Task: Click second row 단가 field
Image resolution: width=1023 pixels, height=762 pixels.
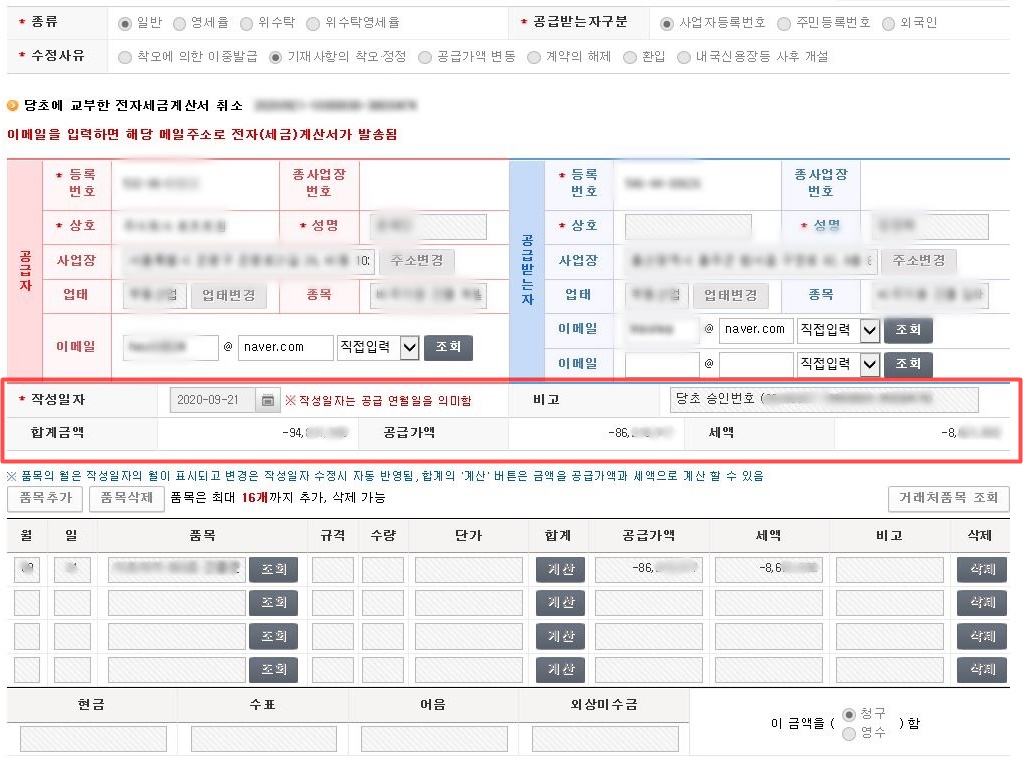Action: (468, 603)
